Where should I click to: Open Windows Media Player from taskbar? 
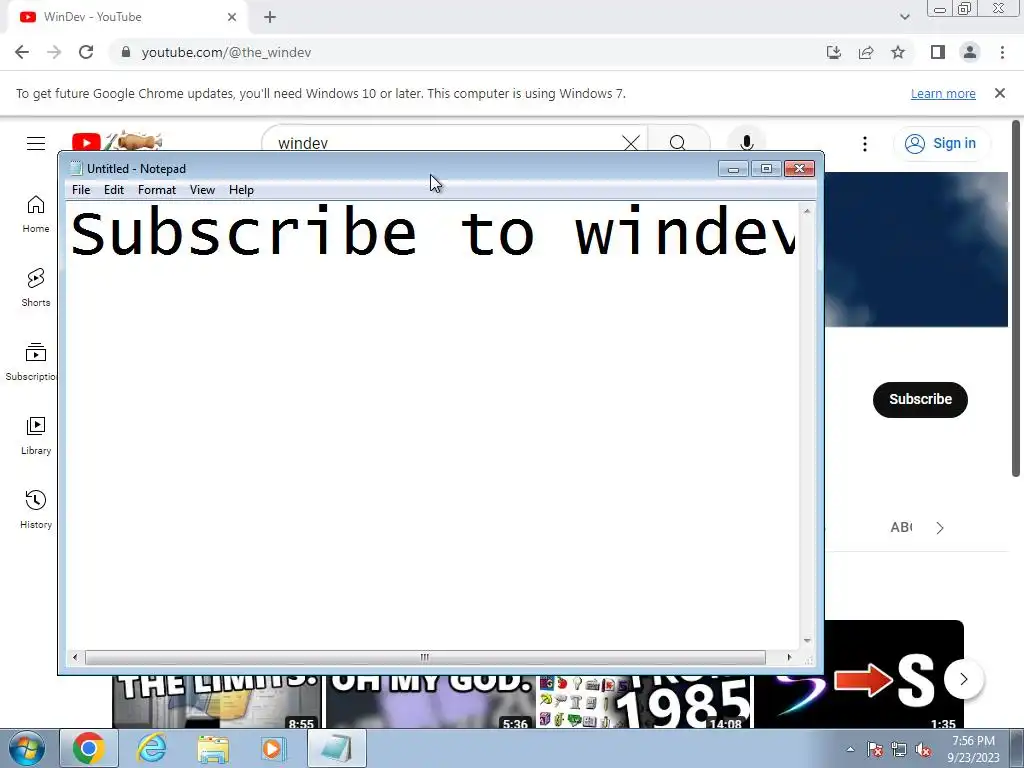[274, 748]
